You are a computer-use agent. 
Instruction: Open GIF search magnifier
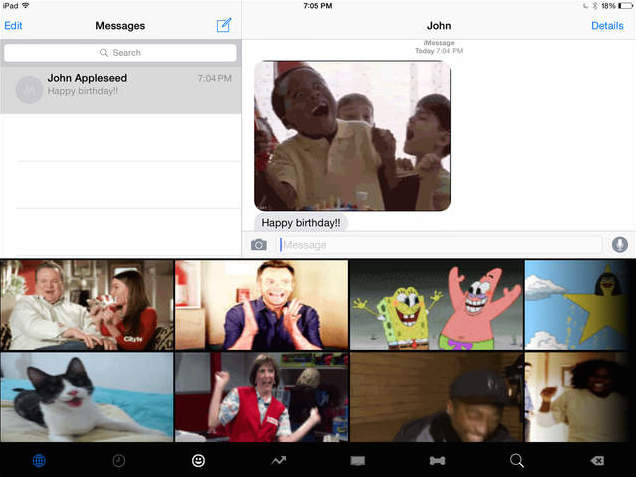pyautogui.click(x=516, y=460)
